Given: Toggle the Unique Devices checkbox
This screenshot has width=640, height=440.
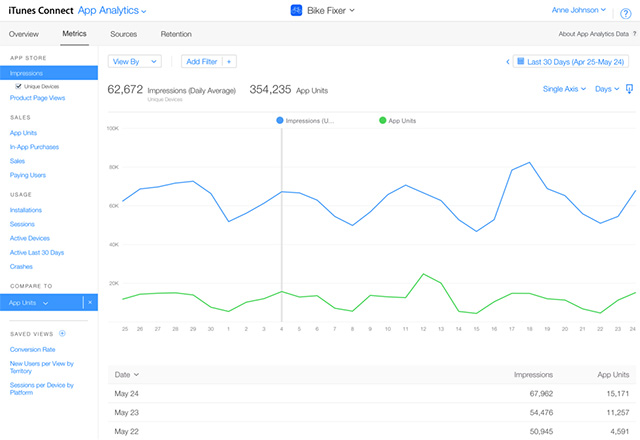Looking at the screenshot, I should [18, 86].
